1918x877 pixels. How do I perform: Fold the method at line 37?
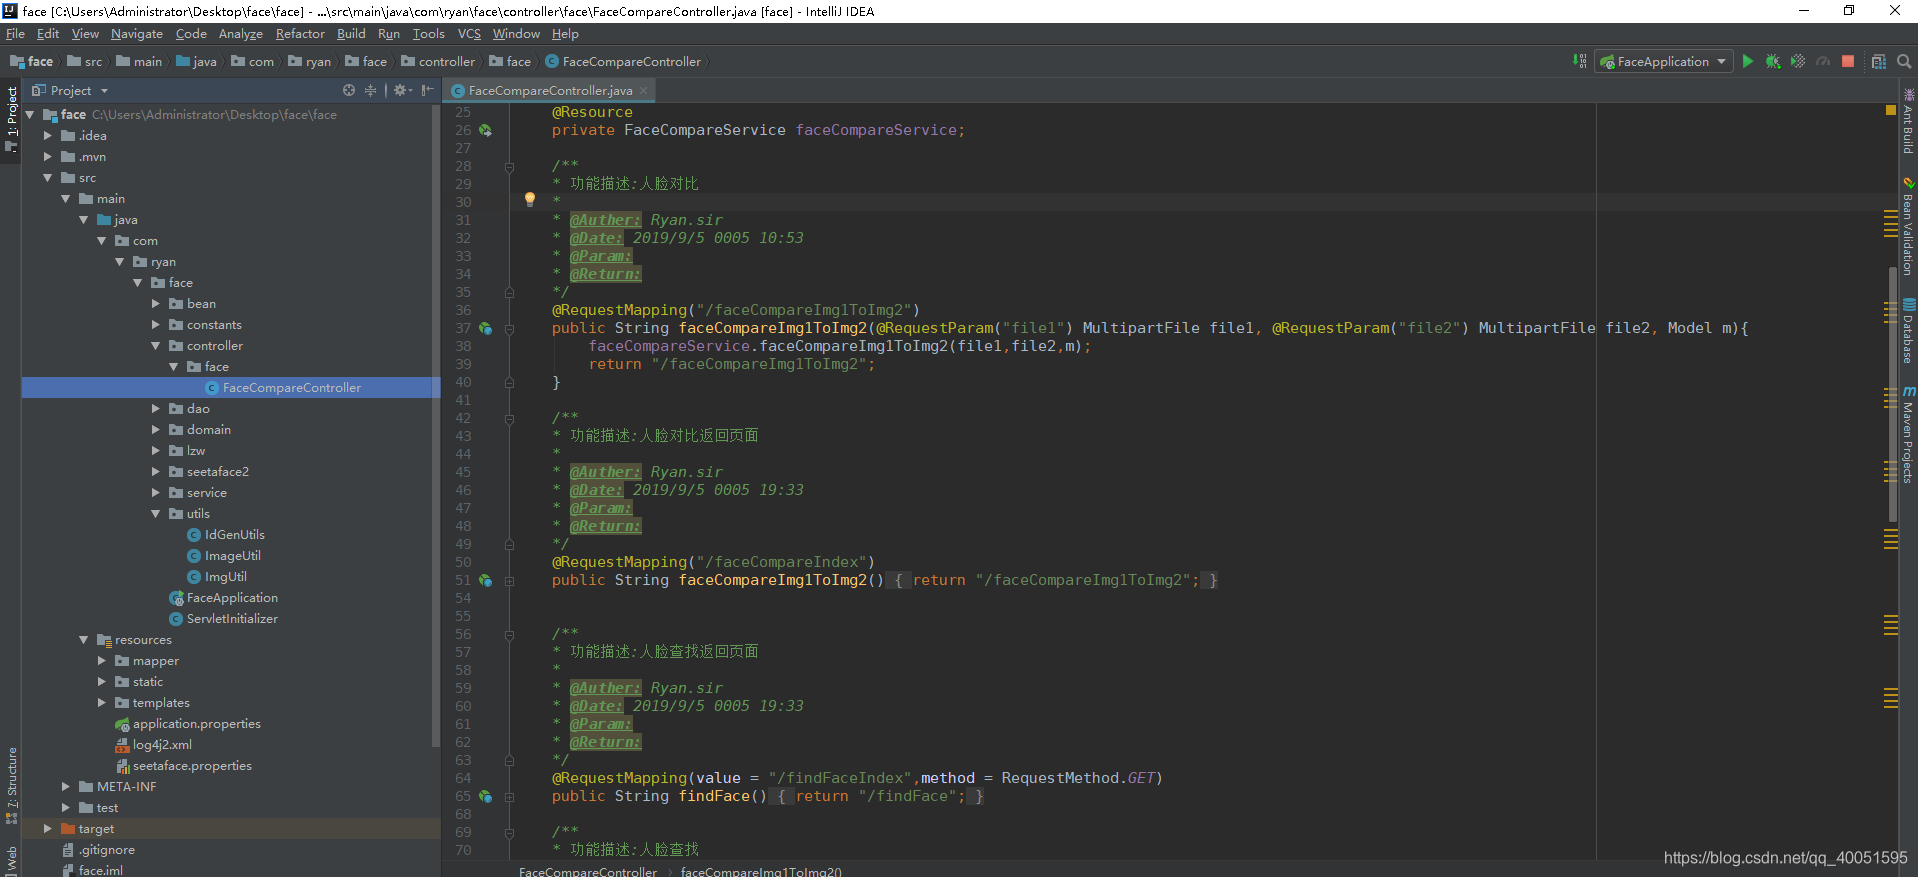509,328
